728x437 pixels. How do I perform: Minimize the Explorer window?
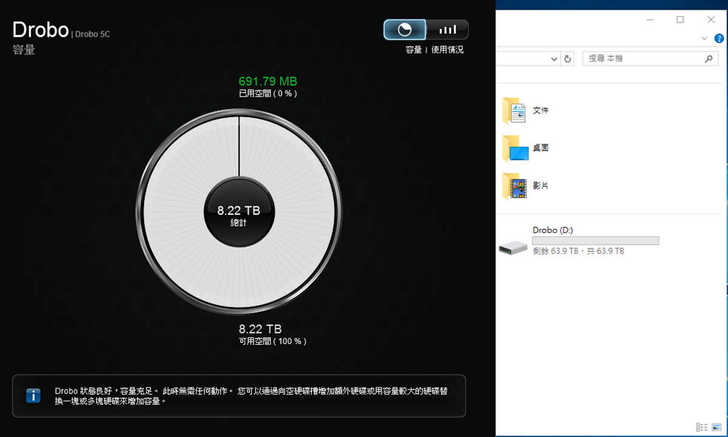(650, 20)
